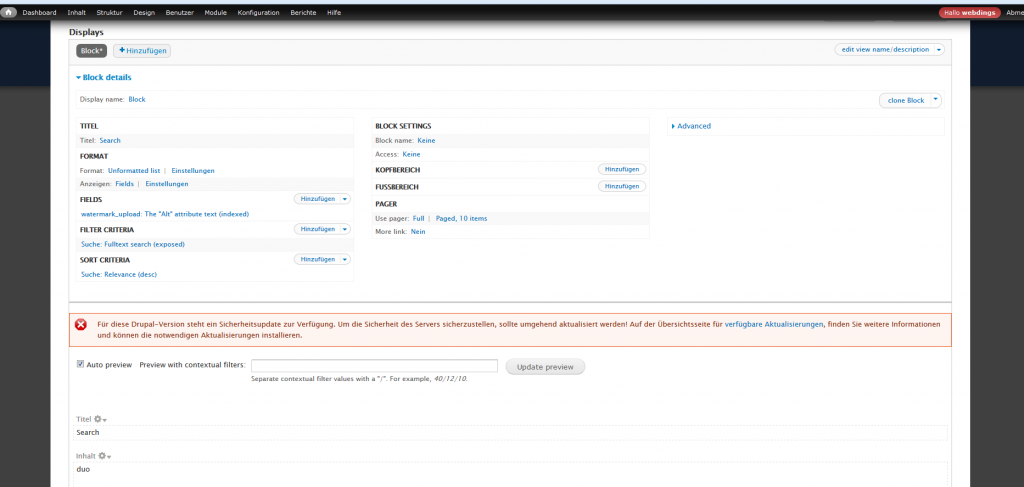Viewport: 1024px width, 487px height.
Task: Open edit view name/description dropdown arrow
Action: click(939, 49)
